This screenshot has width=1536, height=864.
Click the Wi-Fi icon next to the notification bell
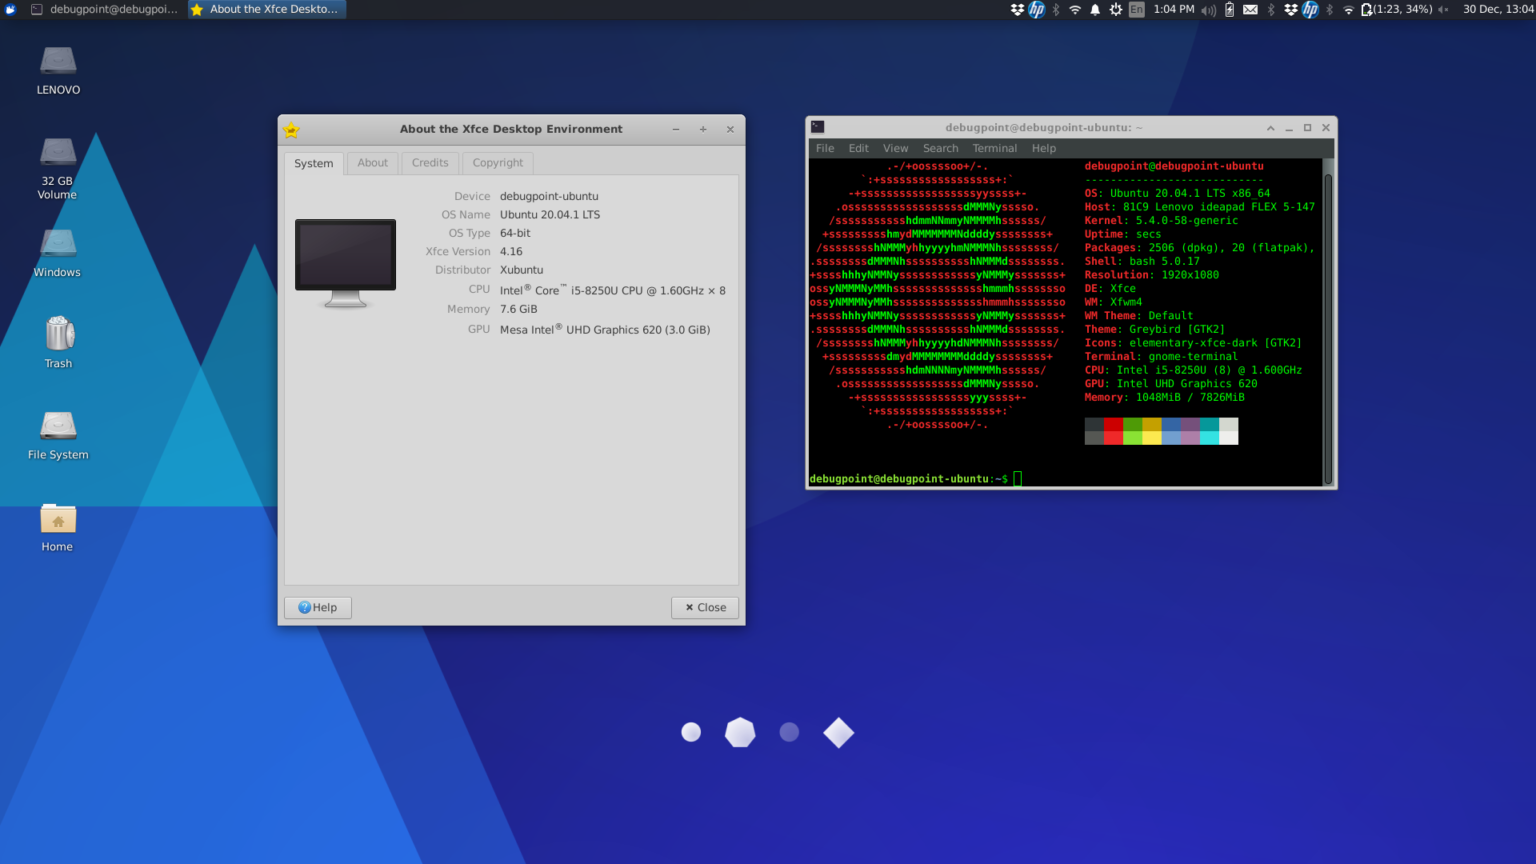[1075, 9]
